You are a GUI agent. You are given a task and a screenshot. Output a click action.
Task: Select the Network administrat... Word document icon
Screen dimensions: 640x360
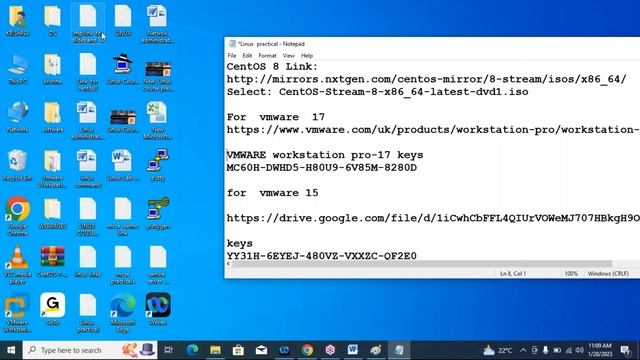point(158,24)
